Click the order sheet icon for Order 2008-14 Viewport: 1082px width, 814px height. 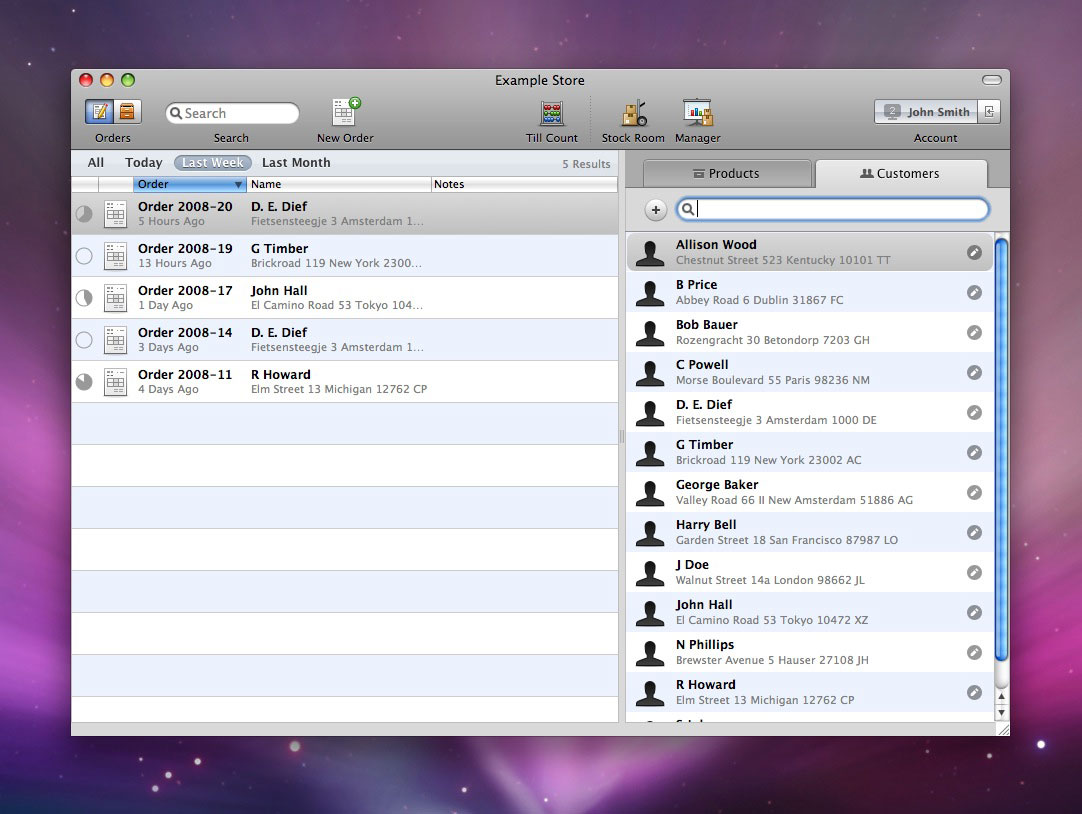point(115,340)
